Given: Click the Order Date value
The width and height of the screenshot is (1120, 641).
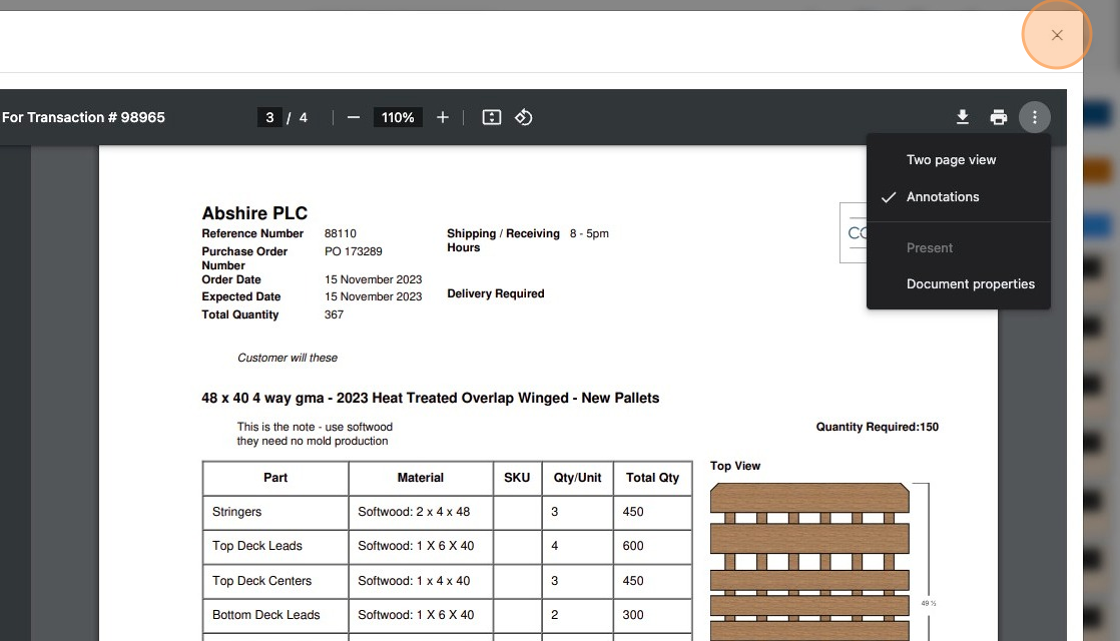Looking at the screenshot, I should [373, 279].
